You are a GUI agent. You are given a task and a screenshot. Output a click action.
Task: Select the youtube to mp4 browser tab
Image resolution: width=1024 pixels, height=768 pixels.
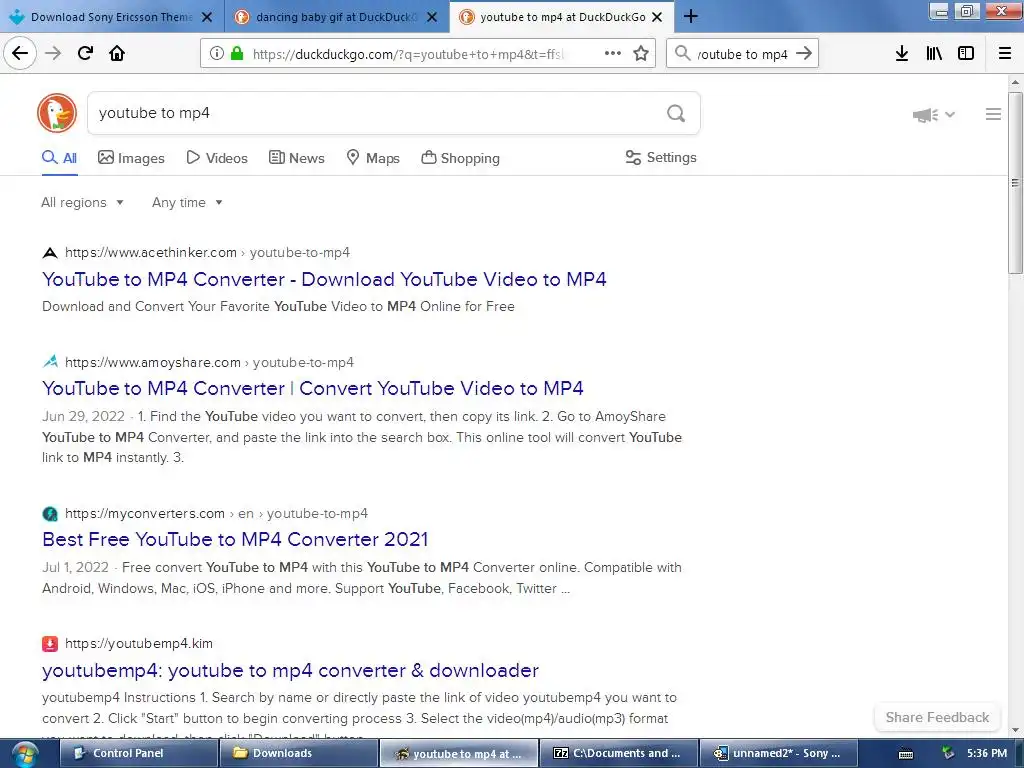[x=562, y=17]
